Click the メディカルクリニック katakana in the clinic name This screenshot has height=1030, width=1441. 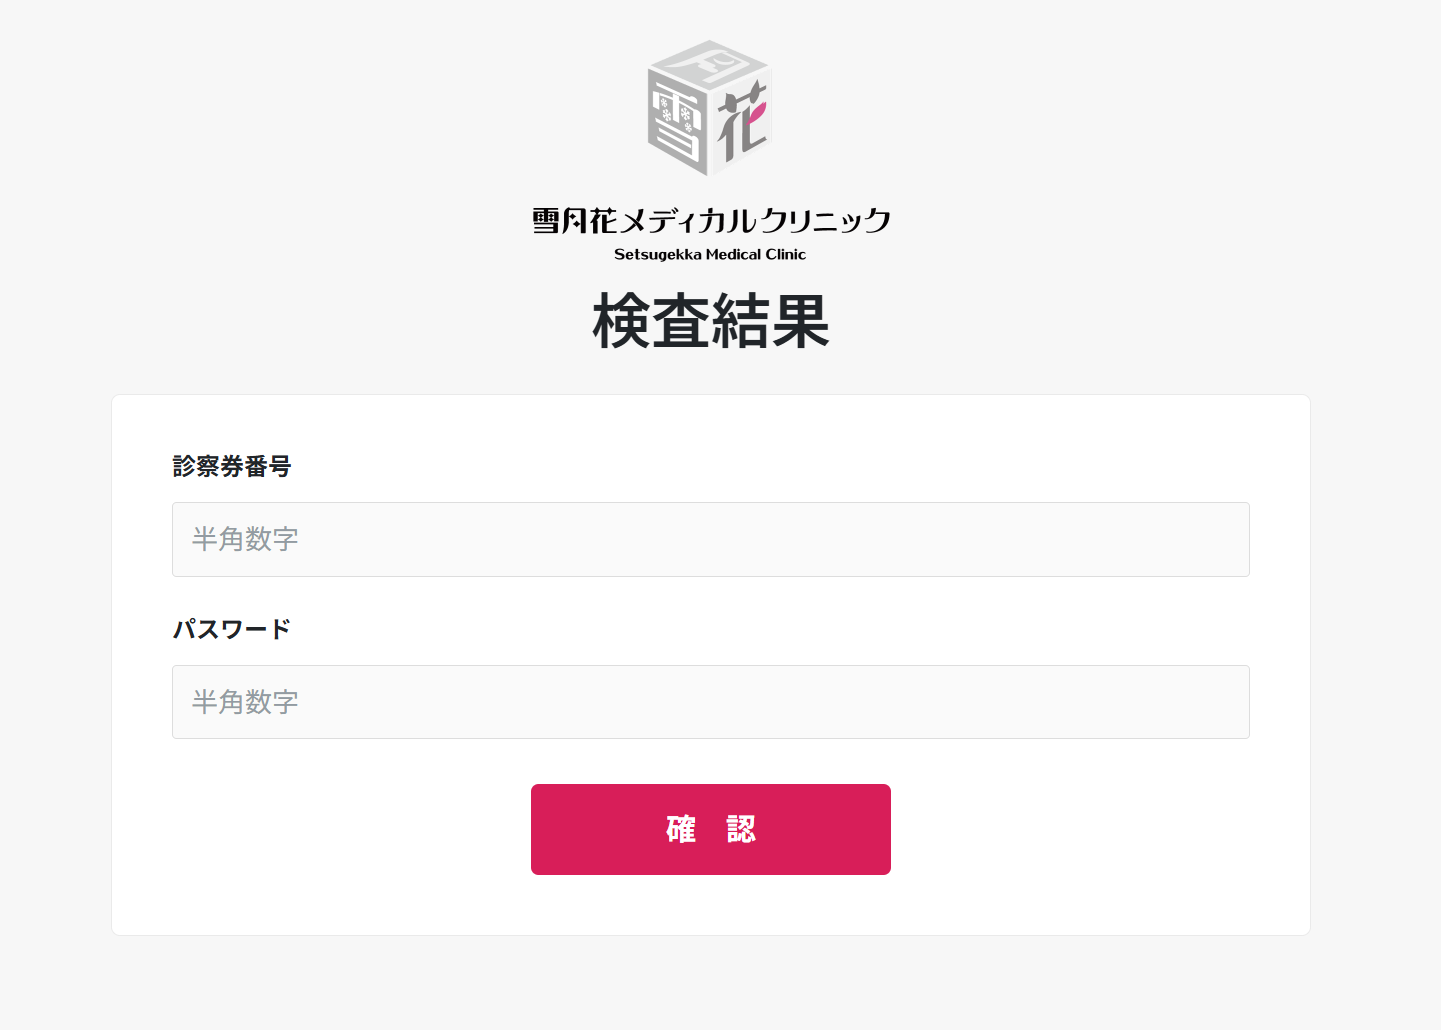pyautogui.click(x=755, y=220)
